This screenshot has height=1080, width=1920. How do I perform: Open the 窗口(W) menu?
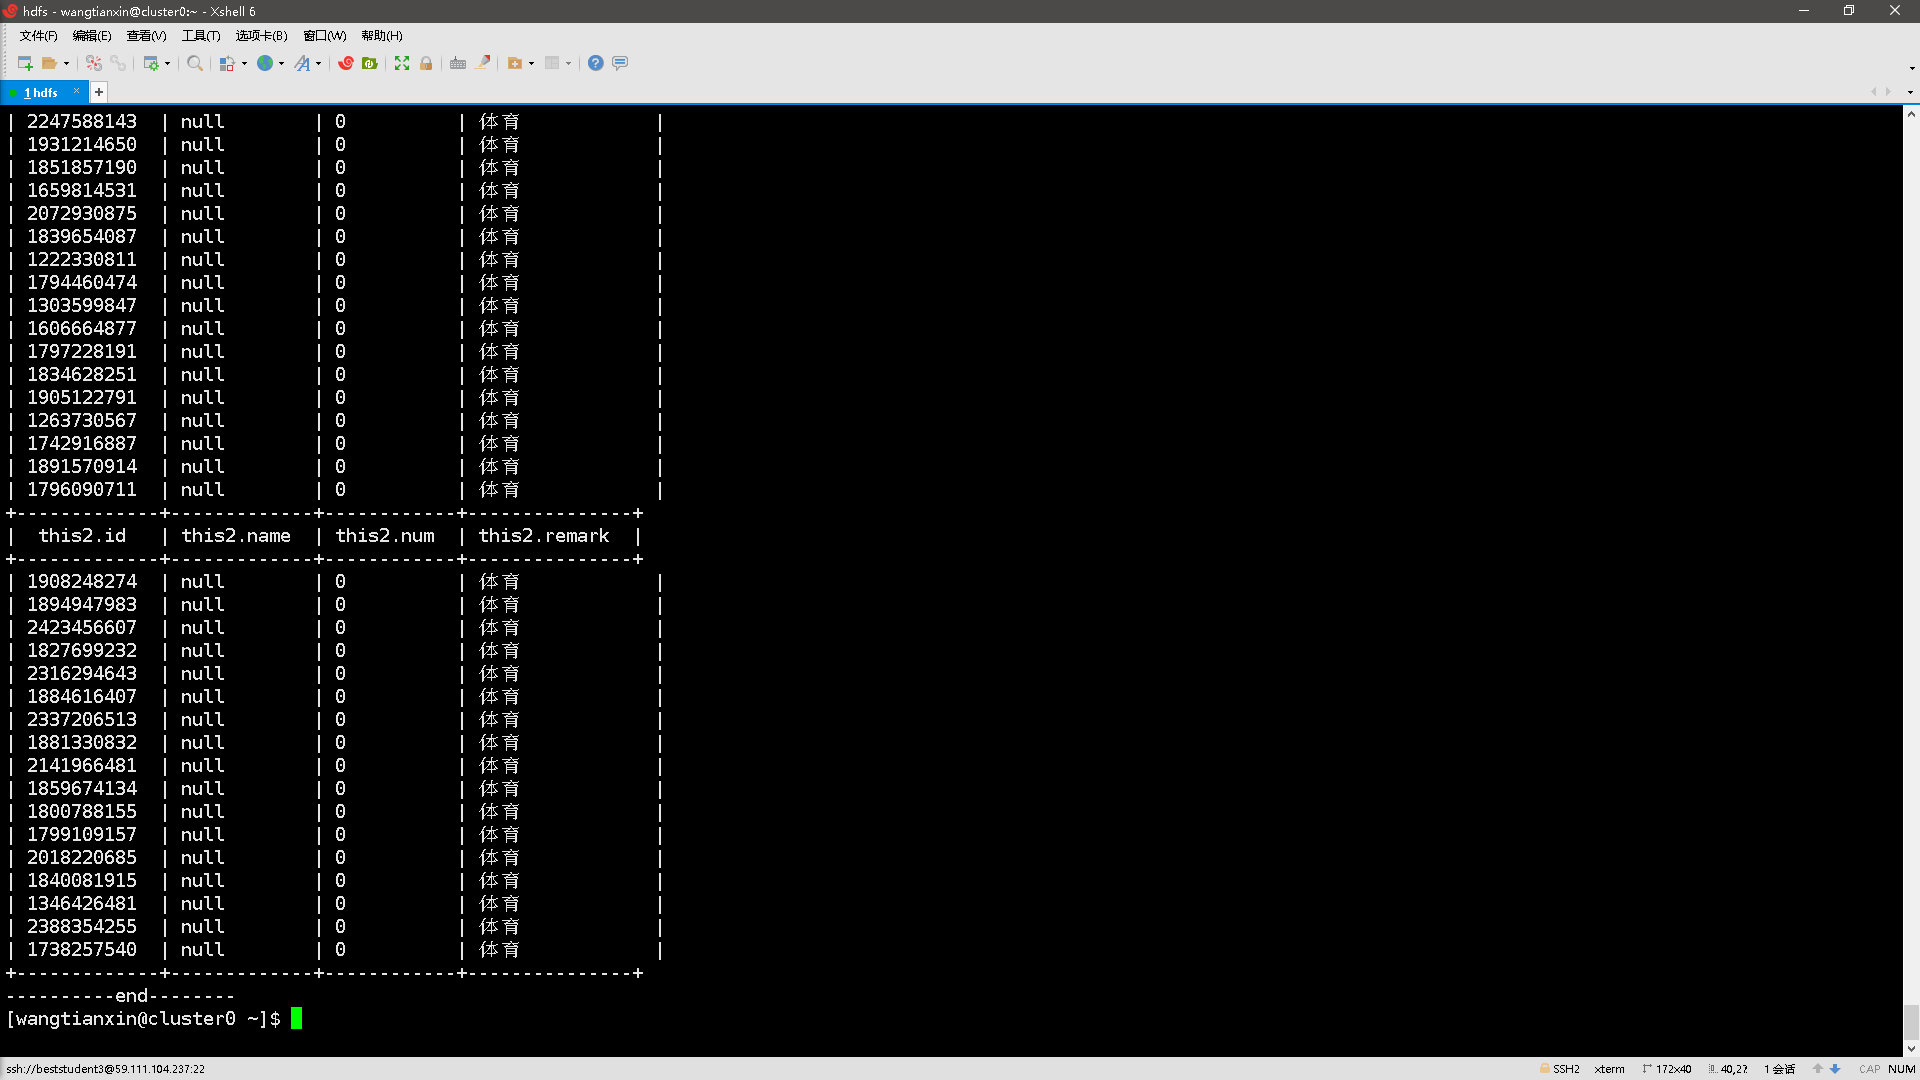(325, 36)
